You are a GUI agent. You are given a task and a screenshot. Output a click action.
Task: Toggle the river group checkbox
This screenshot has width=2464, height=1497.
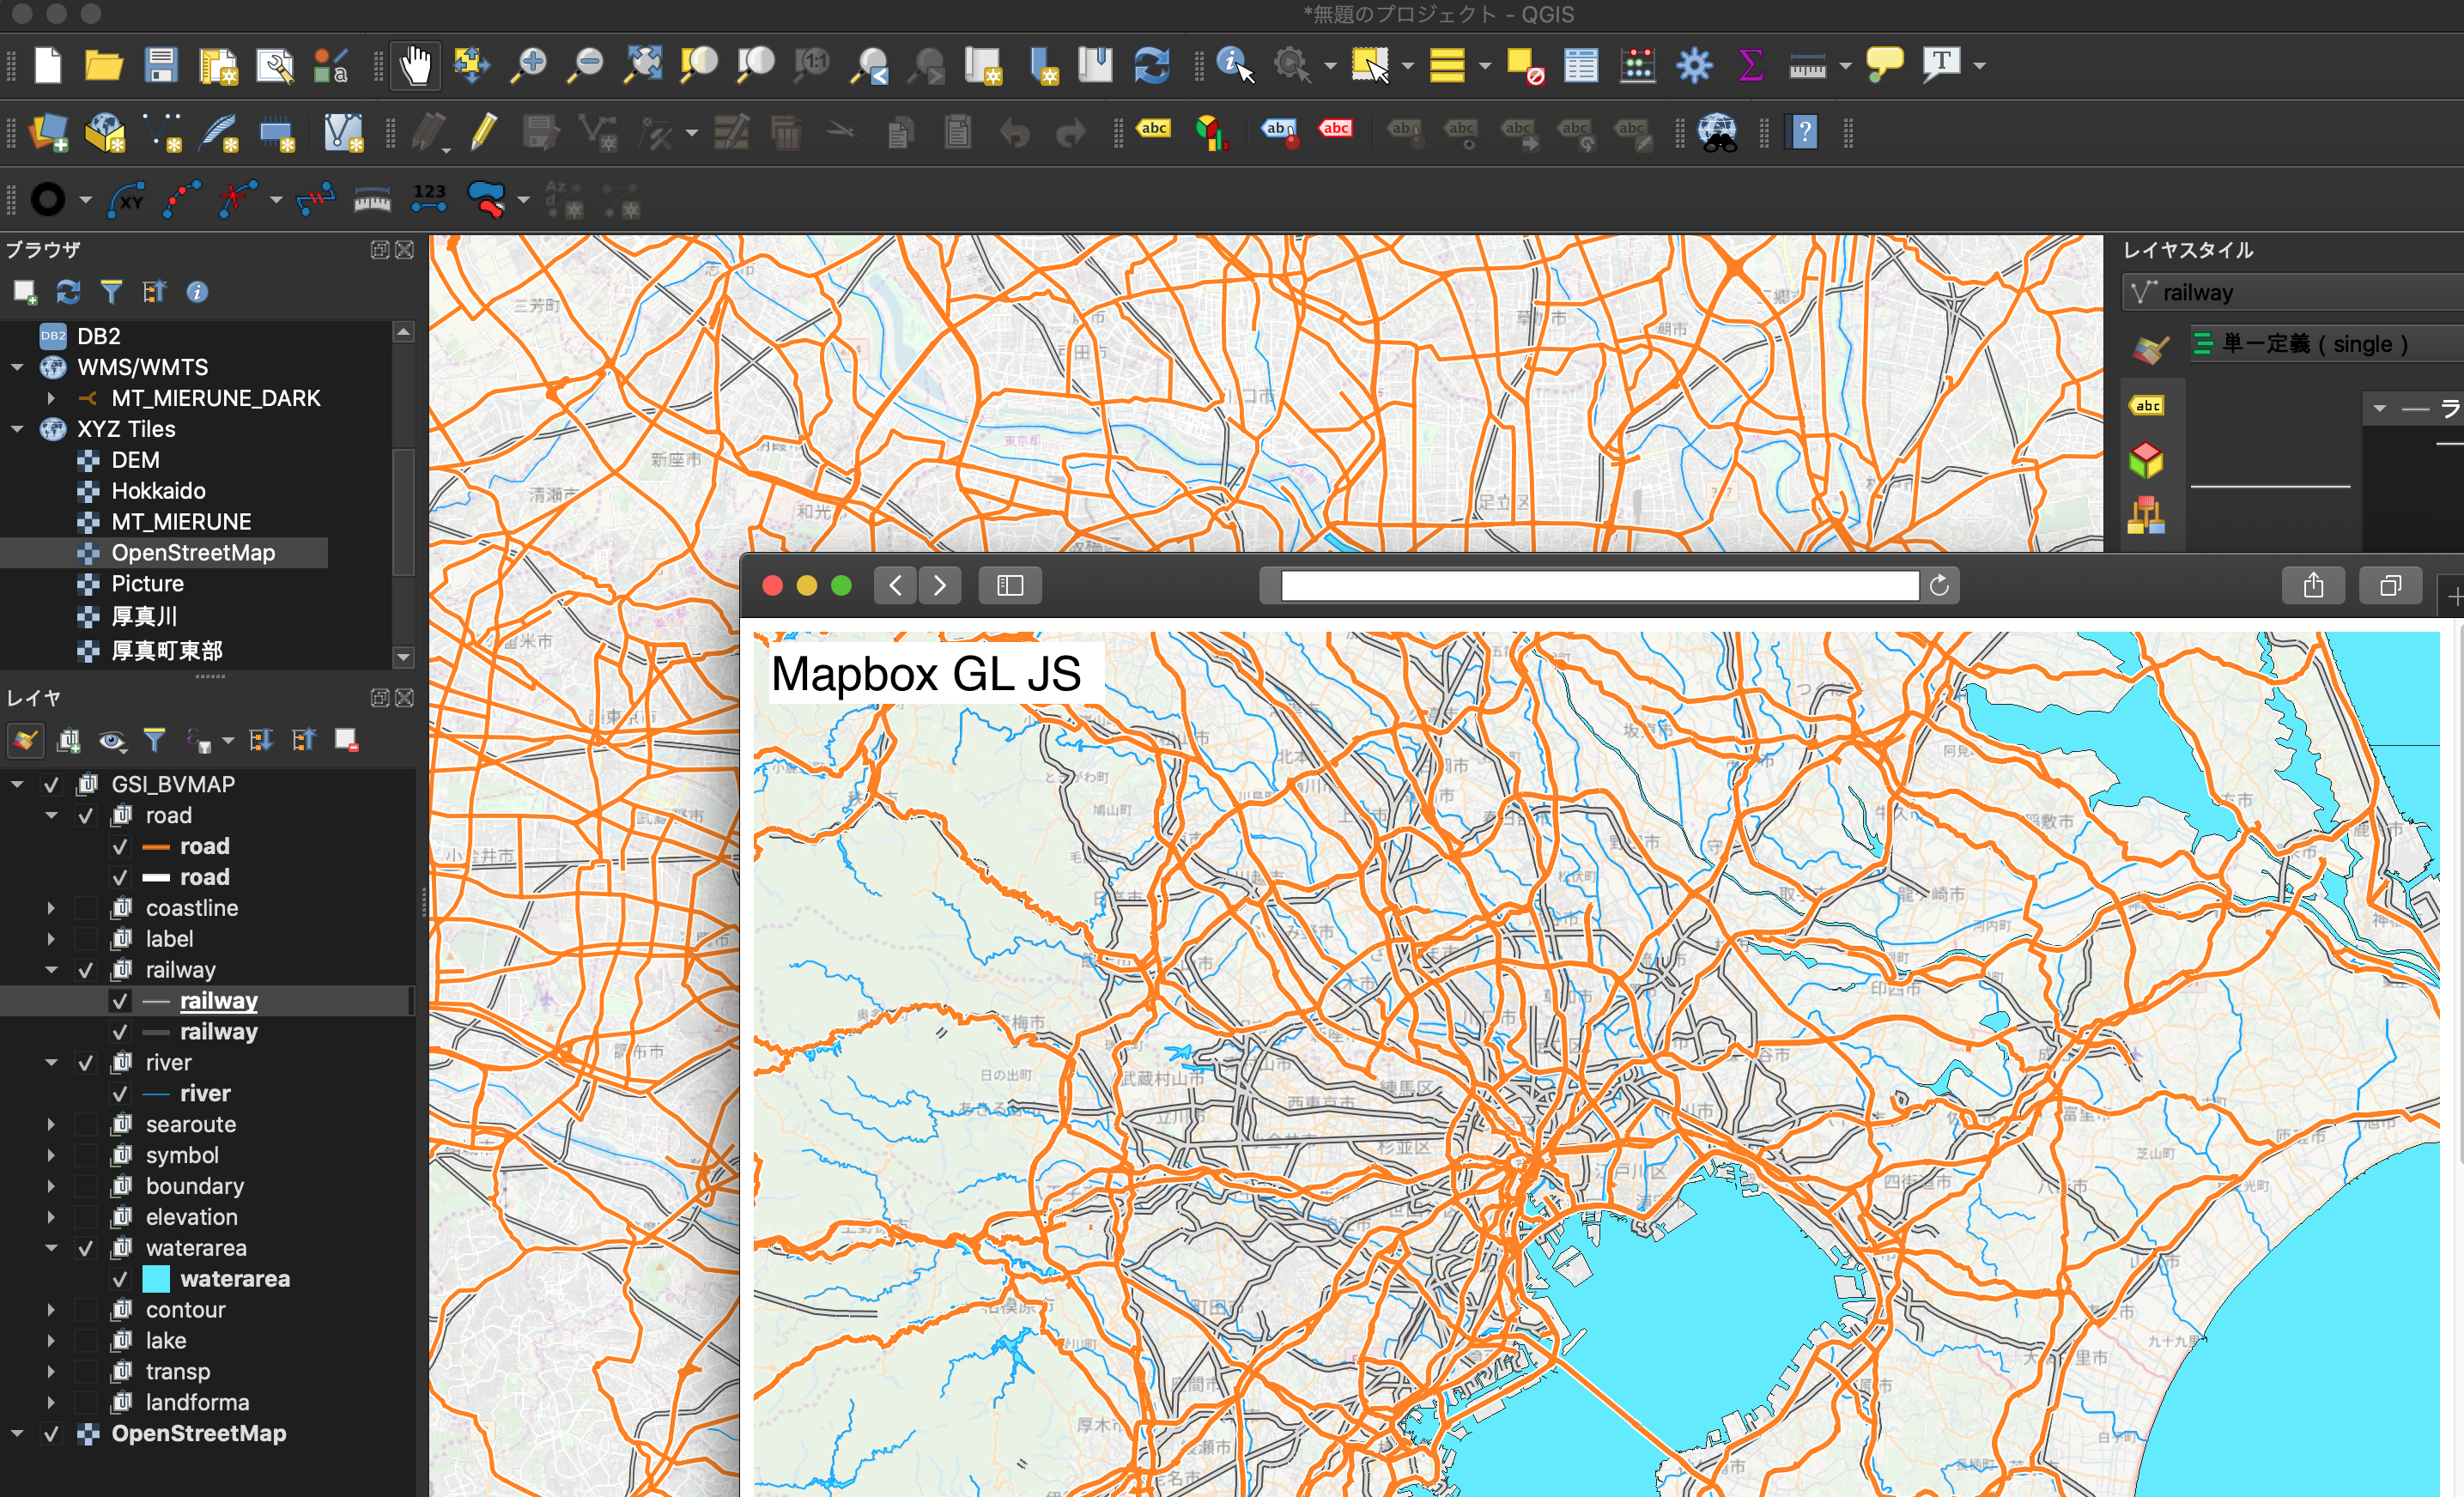[86, 1063]
